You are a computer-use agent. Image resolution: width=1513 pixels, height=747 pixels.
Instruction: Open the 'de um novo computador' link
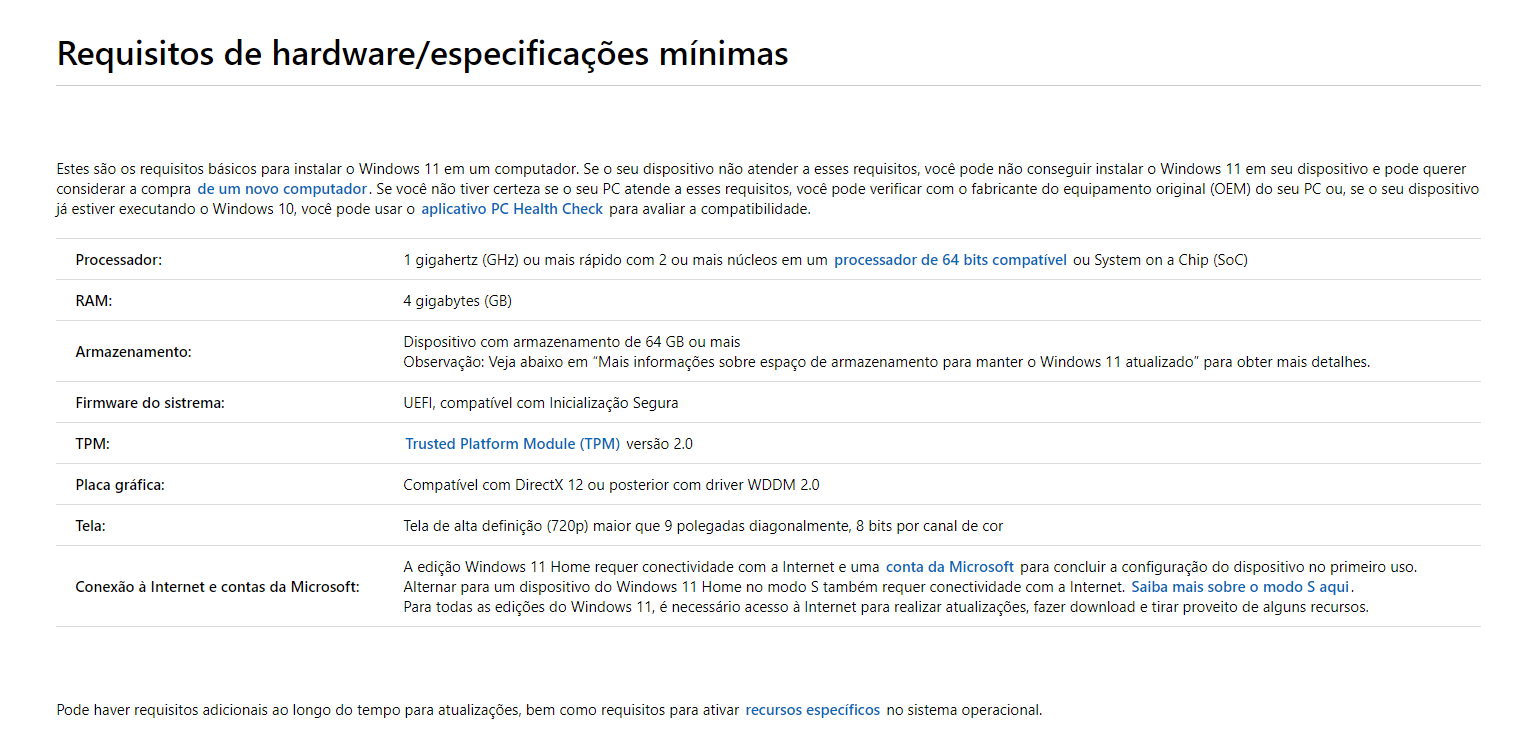pos(282,189)
